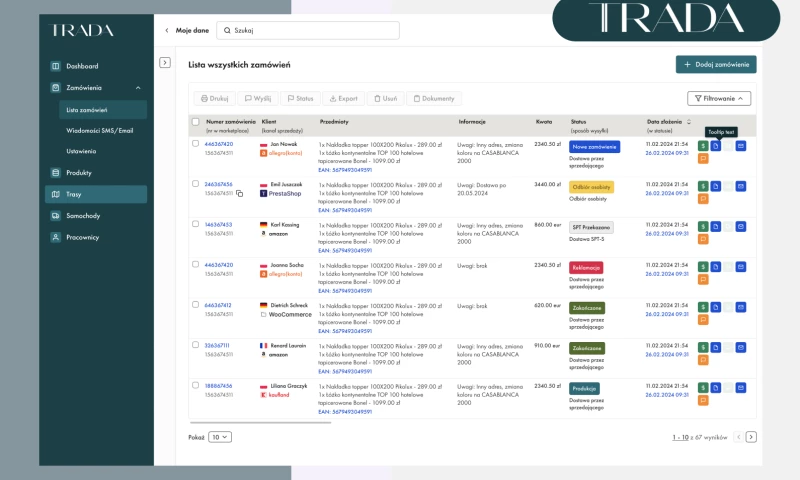Open the Filtrowanie filter dropdown
Viewport: 800px width, 480px height.
pyautogui.click(x=719, y=98)
